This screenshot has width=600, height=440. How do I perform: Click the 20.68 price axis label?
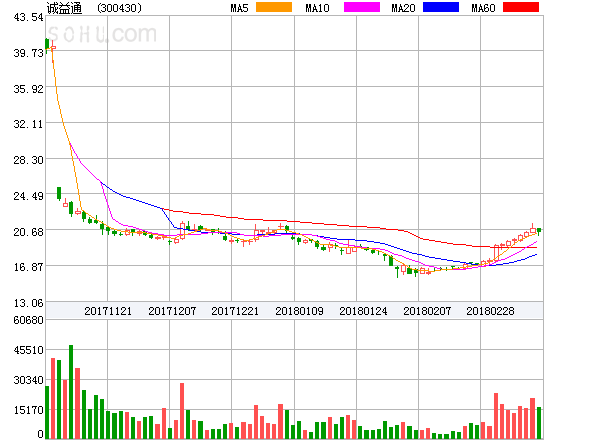pos(28,232)
